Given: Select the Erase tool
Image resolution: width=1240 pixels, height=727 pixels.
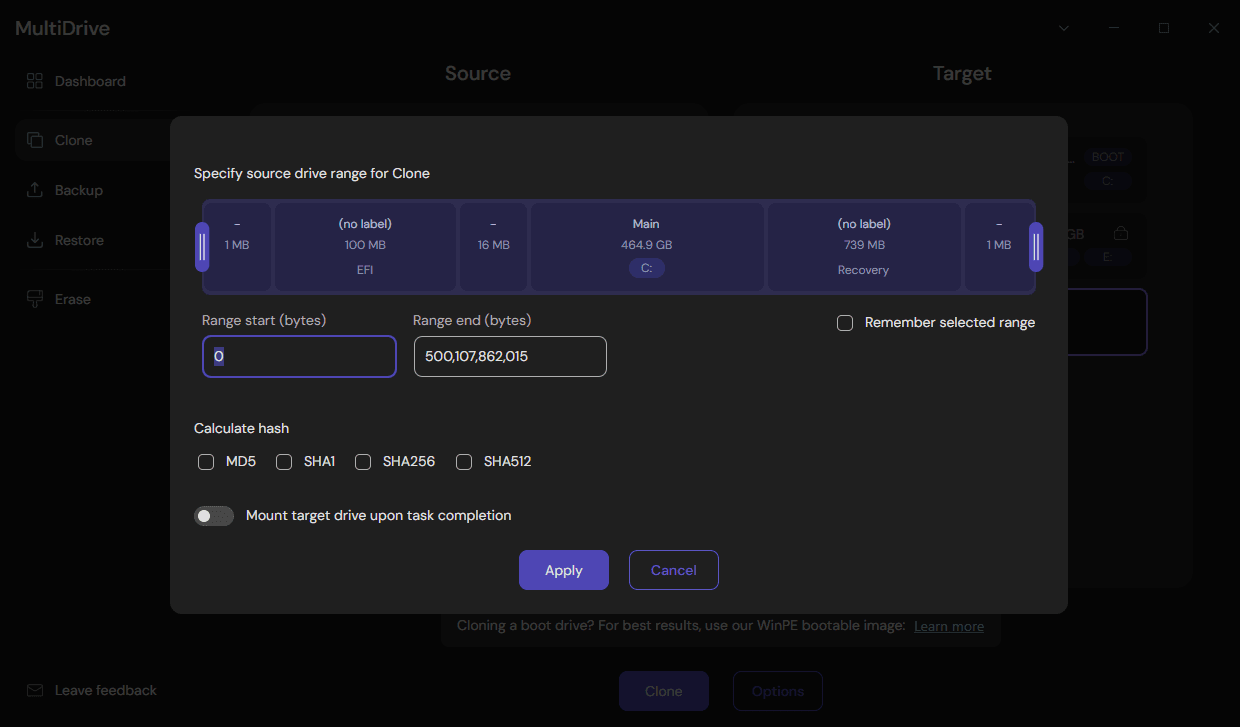Looking at the screenshot, I should (x=72, y=298).
